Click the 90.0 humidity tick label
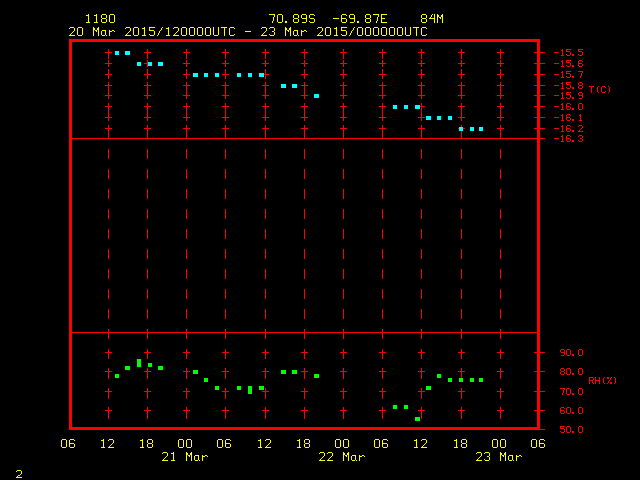This screenshot has height=480, width=640. click(x=570, y=353)
